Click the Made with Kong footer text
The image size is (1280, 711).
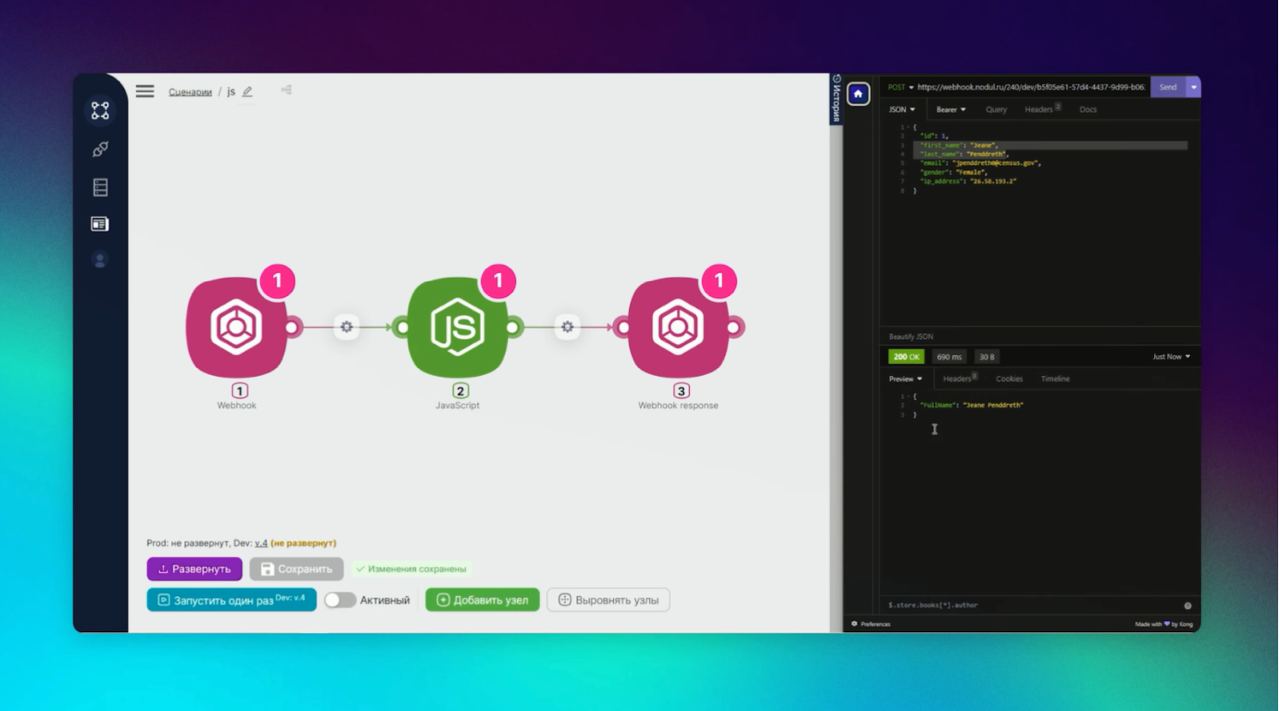[1165, 624]
